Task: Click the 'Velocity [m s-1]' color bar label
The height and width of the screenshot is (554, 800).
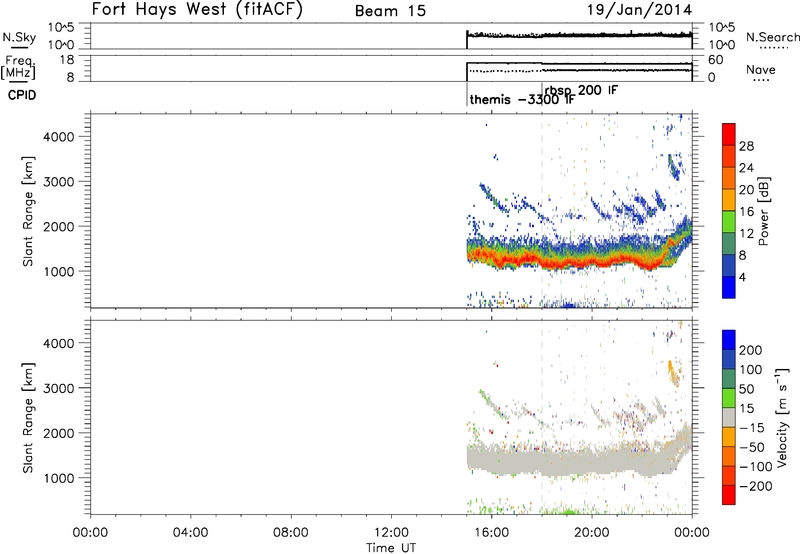Action: (782, 417)
